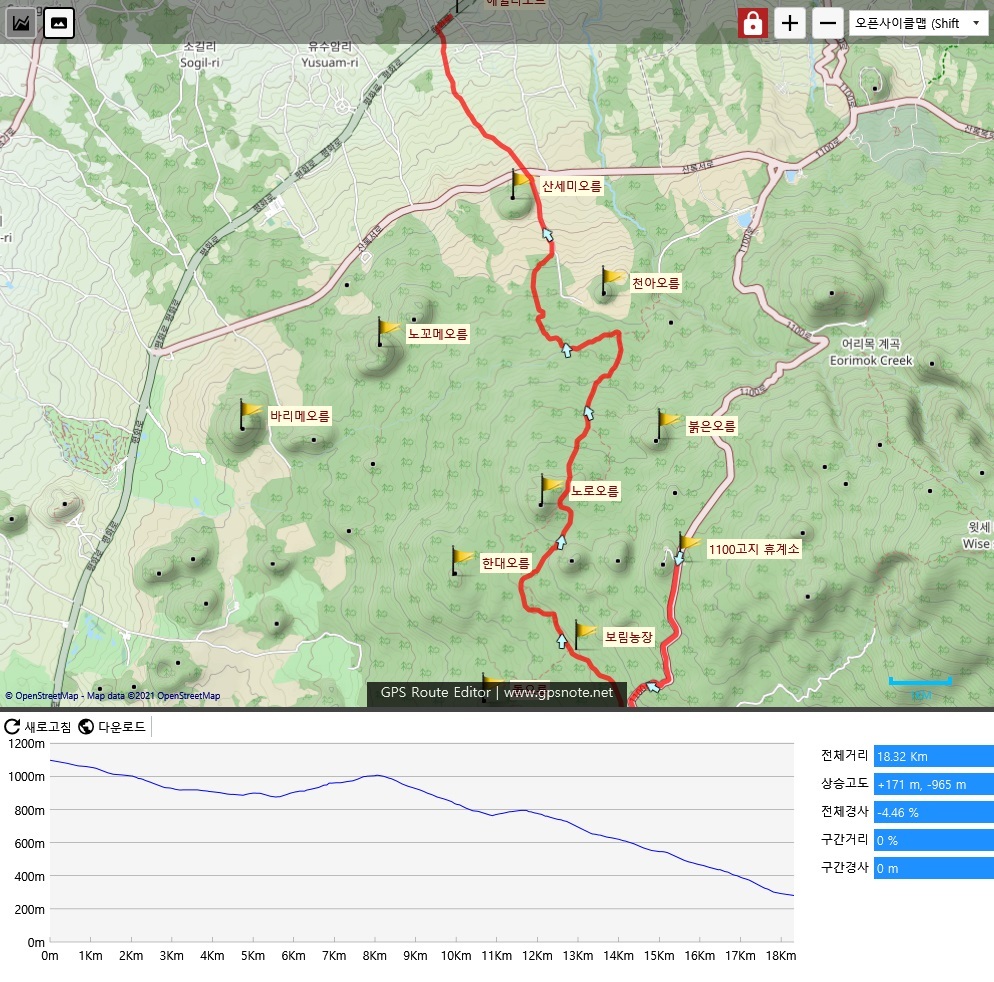Toggle the elevation chart view icon
994x982 pixels.
pyautogui.click(x=22, y=22)
